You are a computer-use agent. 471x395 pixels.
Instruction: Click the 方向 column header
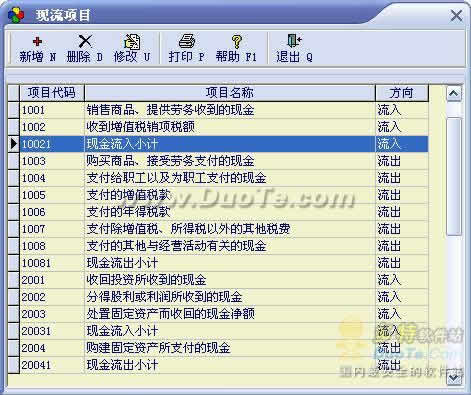coord(402,93)
